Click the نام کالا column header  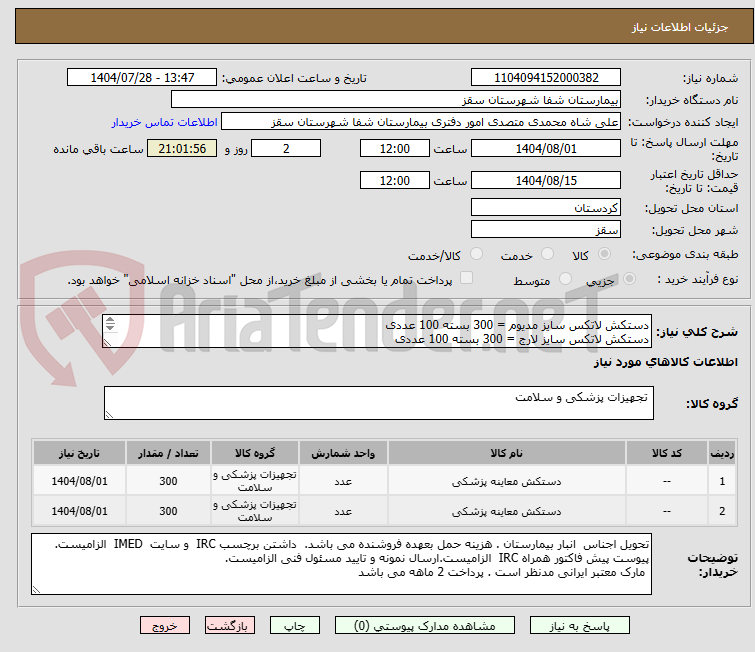pyautogui.click(x=507, y=453)
